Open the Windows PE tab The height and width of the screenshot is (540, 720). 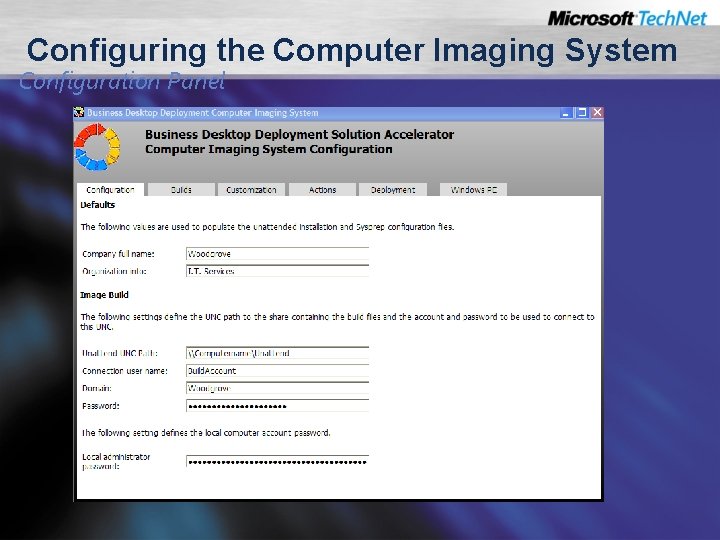473,190
